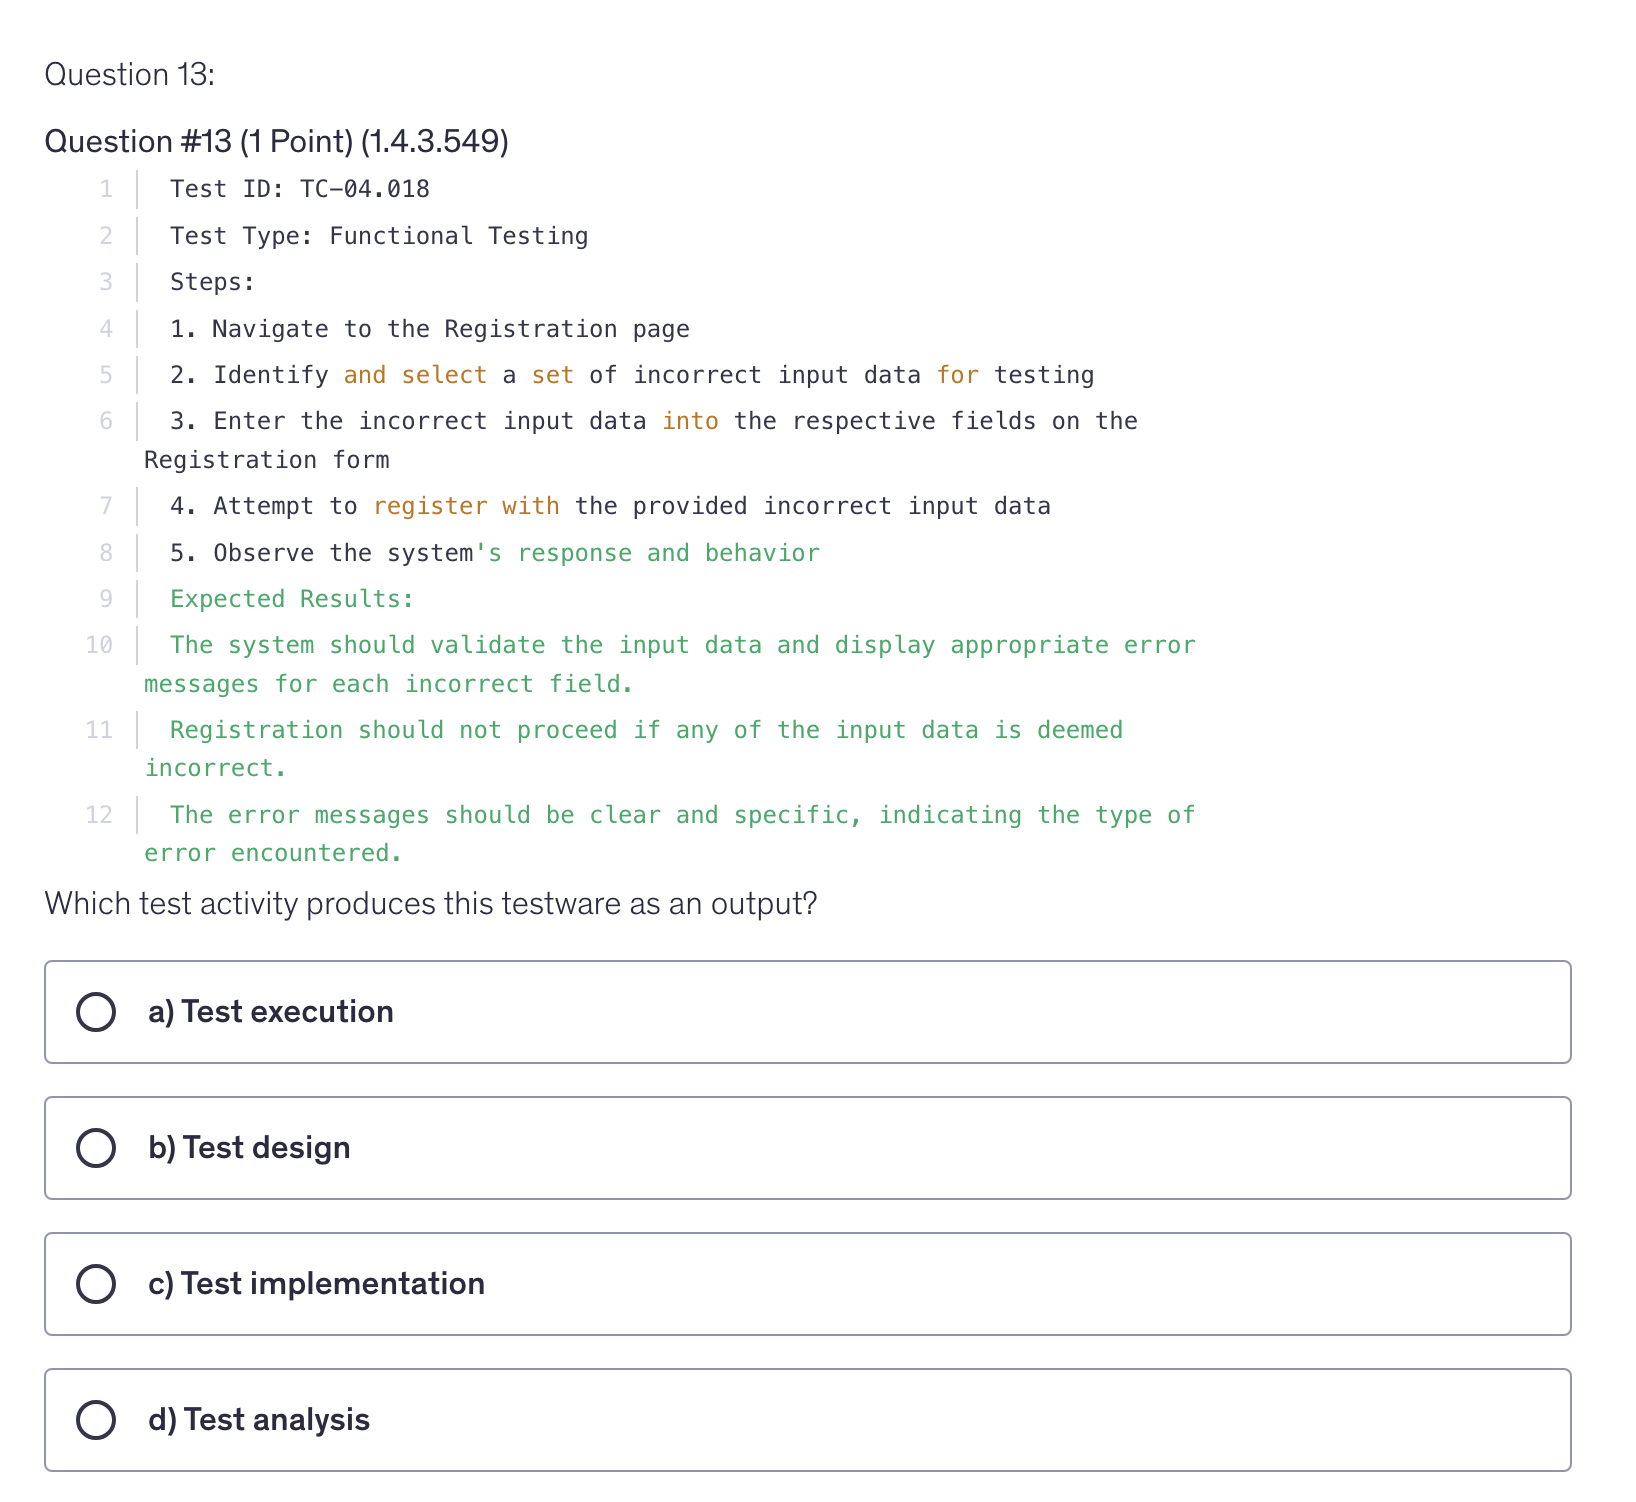Choose the Test design radio button
The width and height of the screenshot is (1636, 1502).
96,1148
